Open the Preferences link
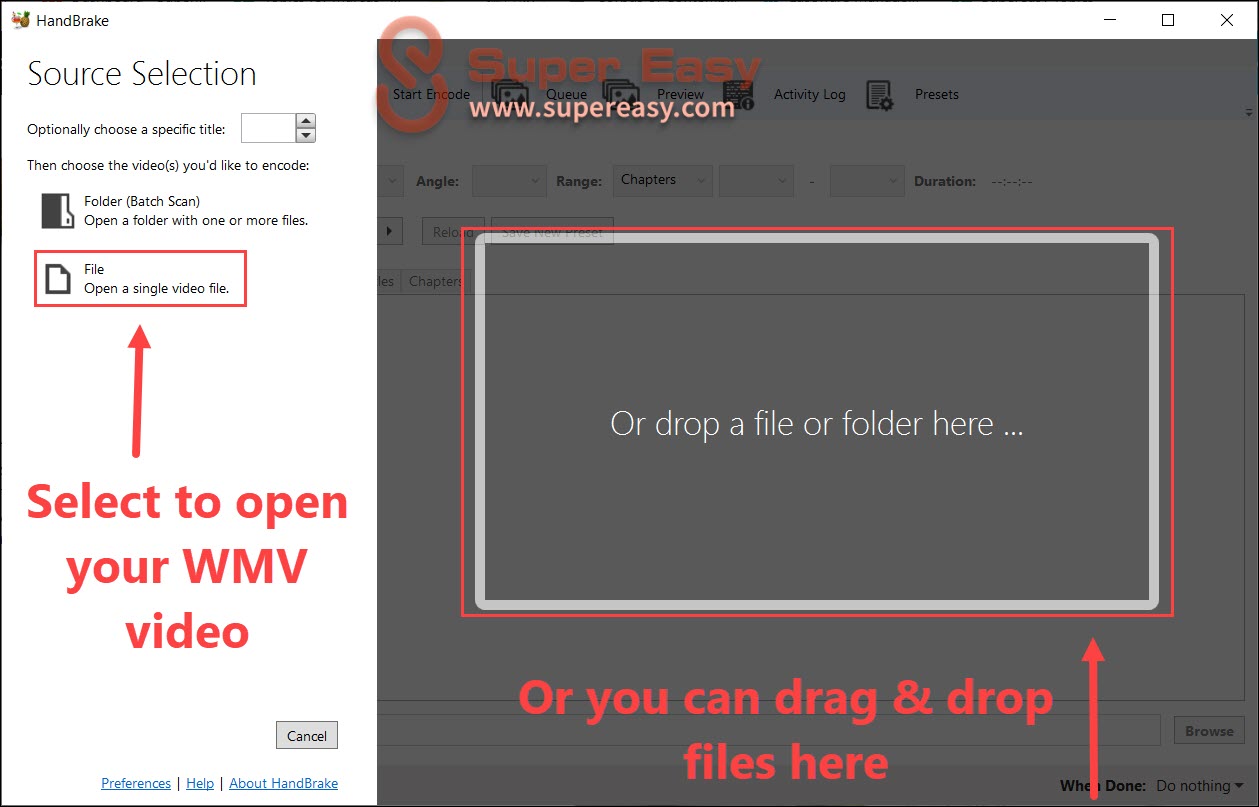Viewport: 1259px width, 807px height. (136, 783)
